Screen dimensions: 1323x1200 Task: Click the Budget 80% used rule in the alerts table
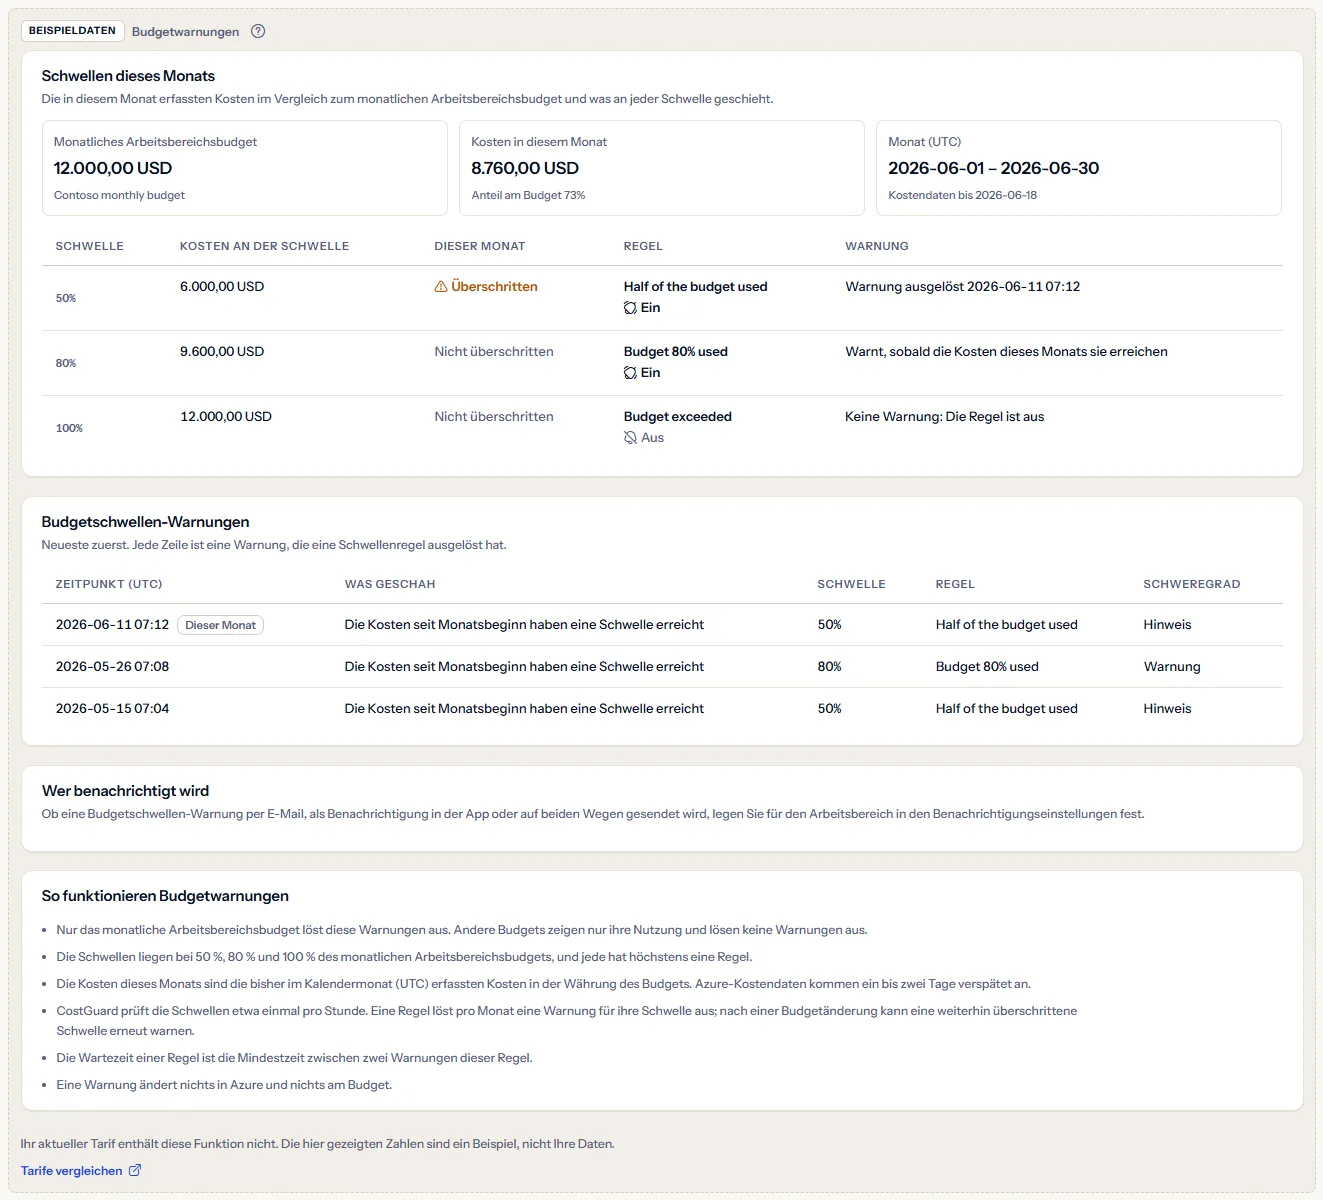click(x=987, y=667)
